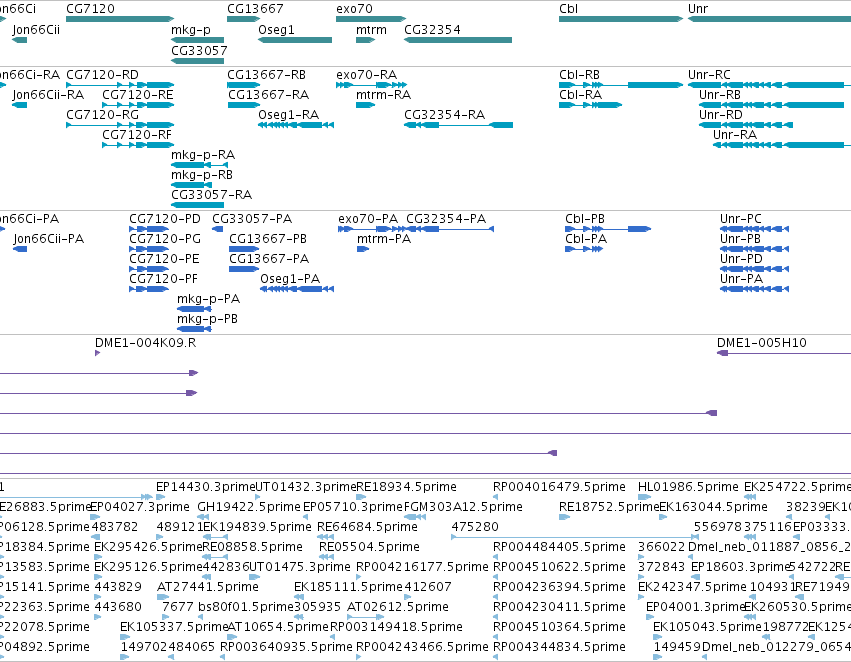Select the exo70 gene feature
The width and height of the screenshot is (851, 662).
371,19
